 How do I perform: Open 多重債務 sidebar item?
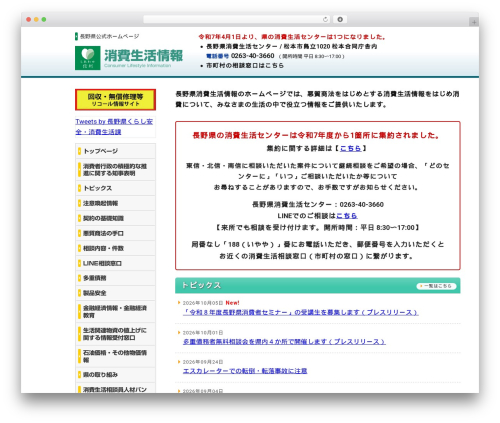tap(115, 278)
